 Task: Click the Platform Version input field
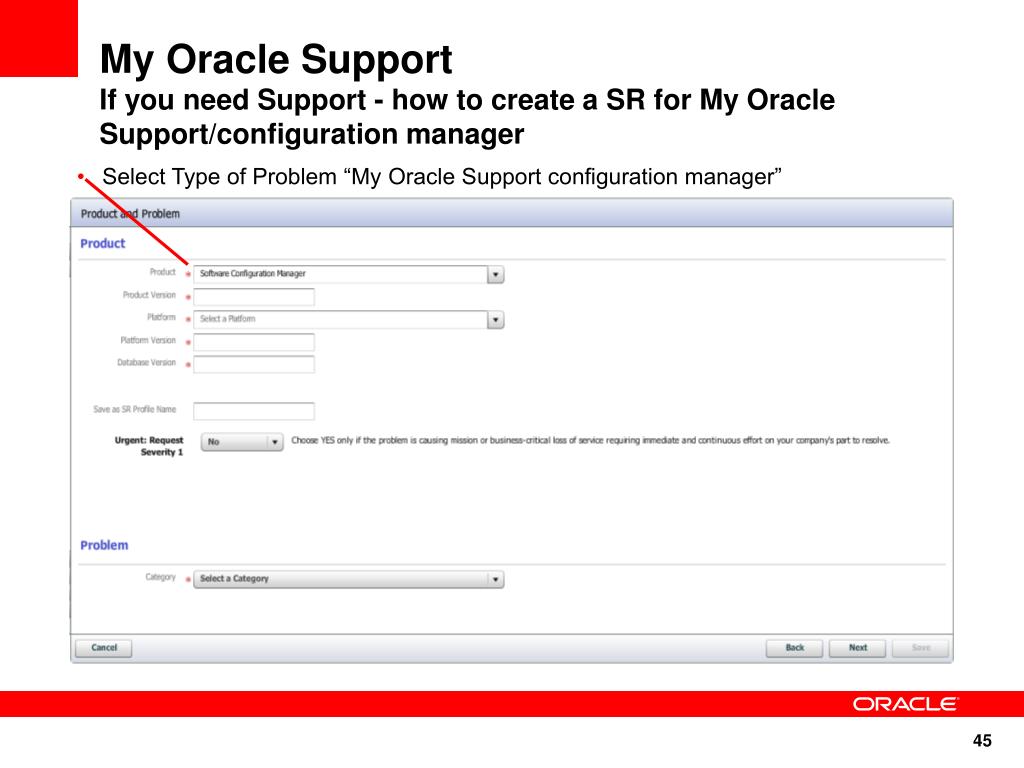coord(254,342)
